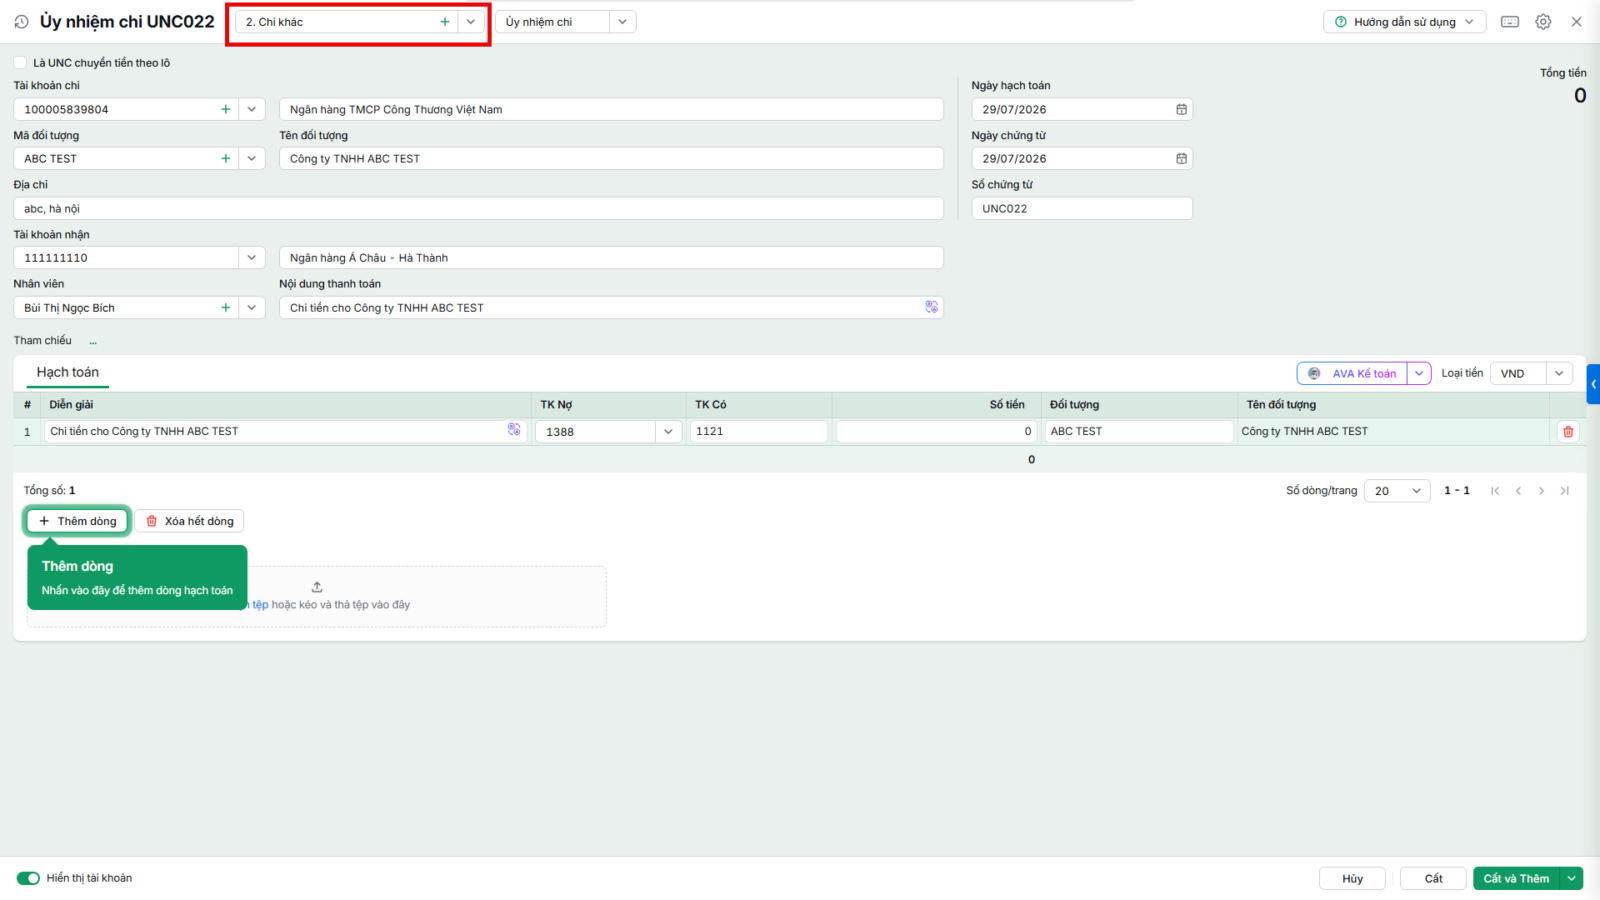
Task: Add a new voucher type with the plus icon beside Chi khác
Action: [445, 22]
